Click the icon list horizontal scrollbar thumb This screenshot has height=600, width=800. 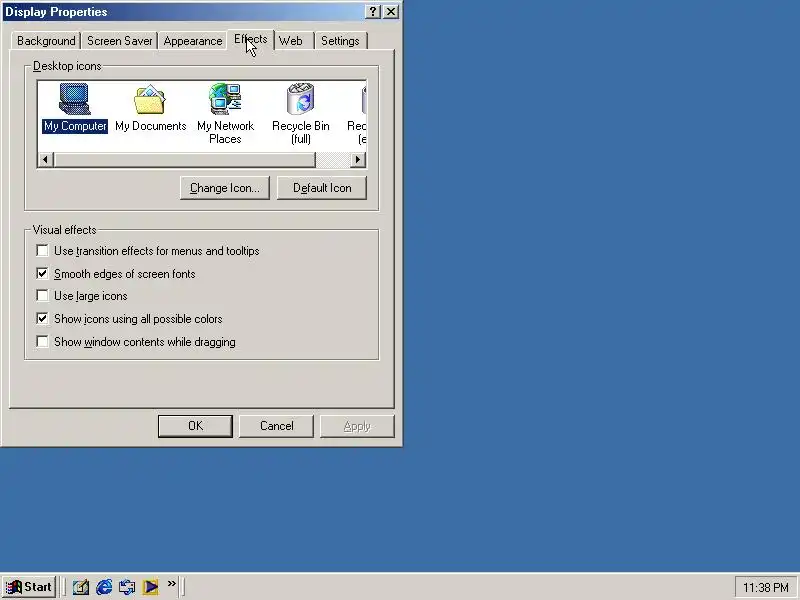click(185, 160)
